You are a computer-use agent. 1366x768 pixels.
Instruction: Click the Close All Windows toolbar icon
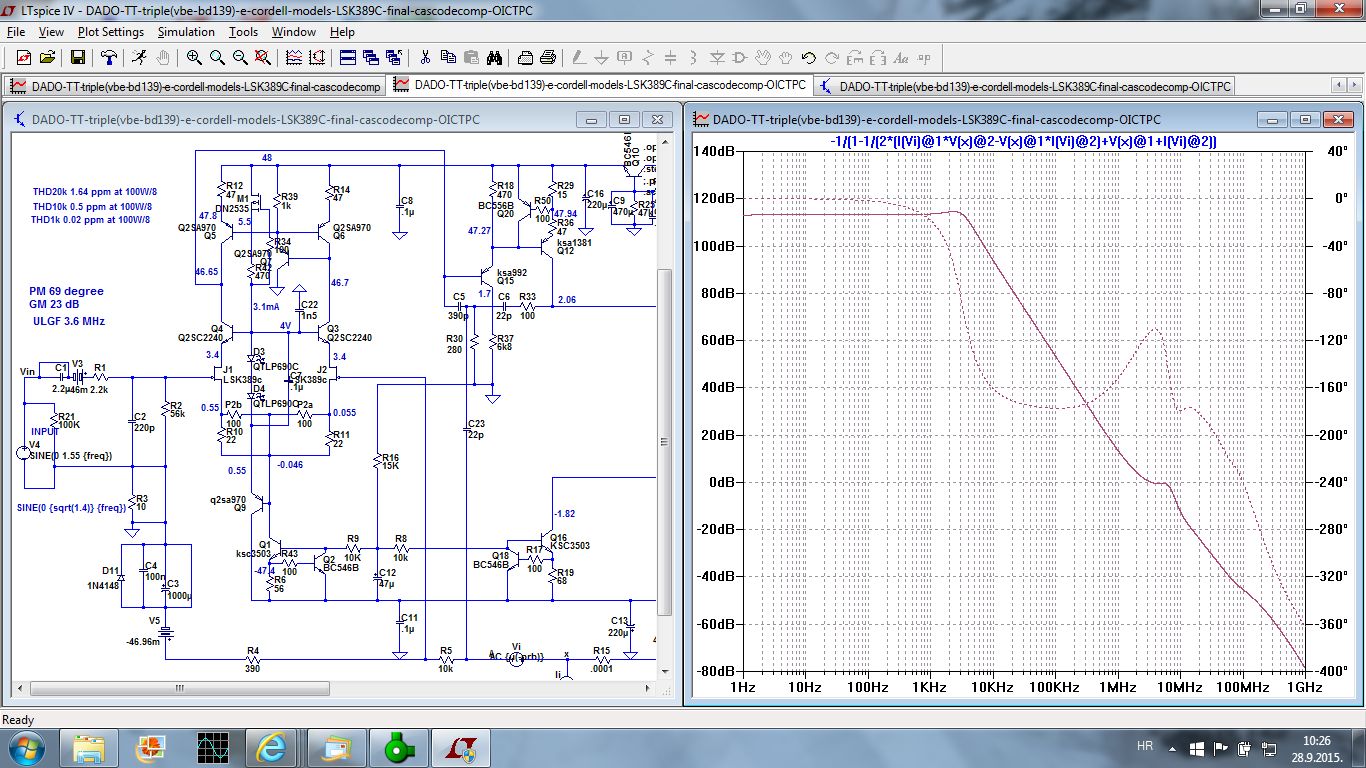tap(393, 58)
